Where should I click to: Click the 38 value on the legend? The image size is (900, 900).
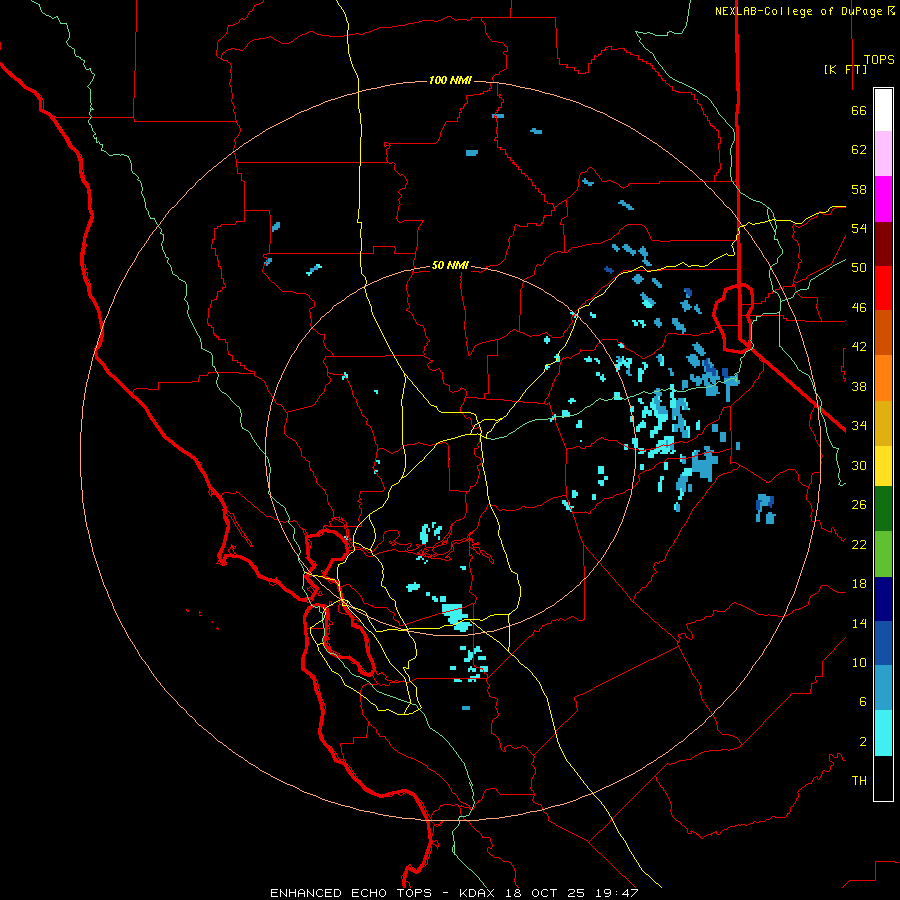(x=859, y=387)
